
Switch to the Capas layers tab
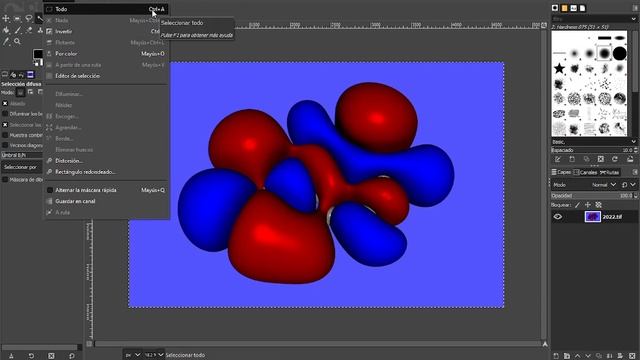tap(562, 172)
